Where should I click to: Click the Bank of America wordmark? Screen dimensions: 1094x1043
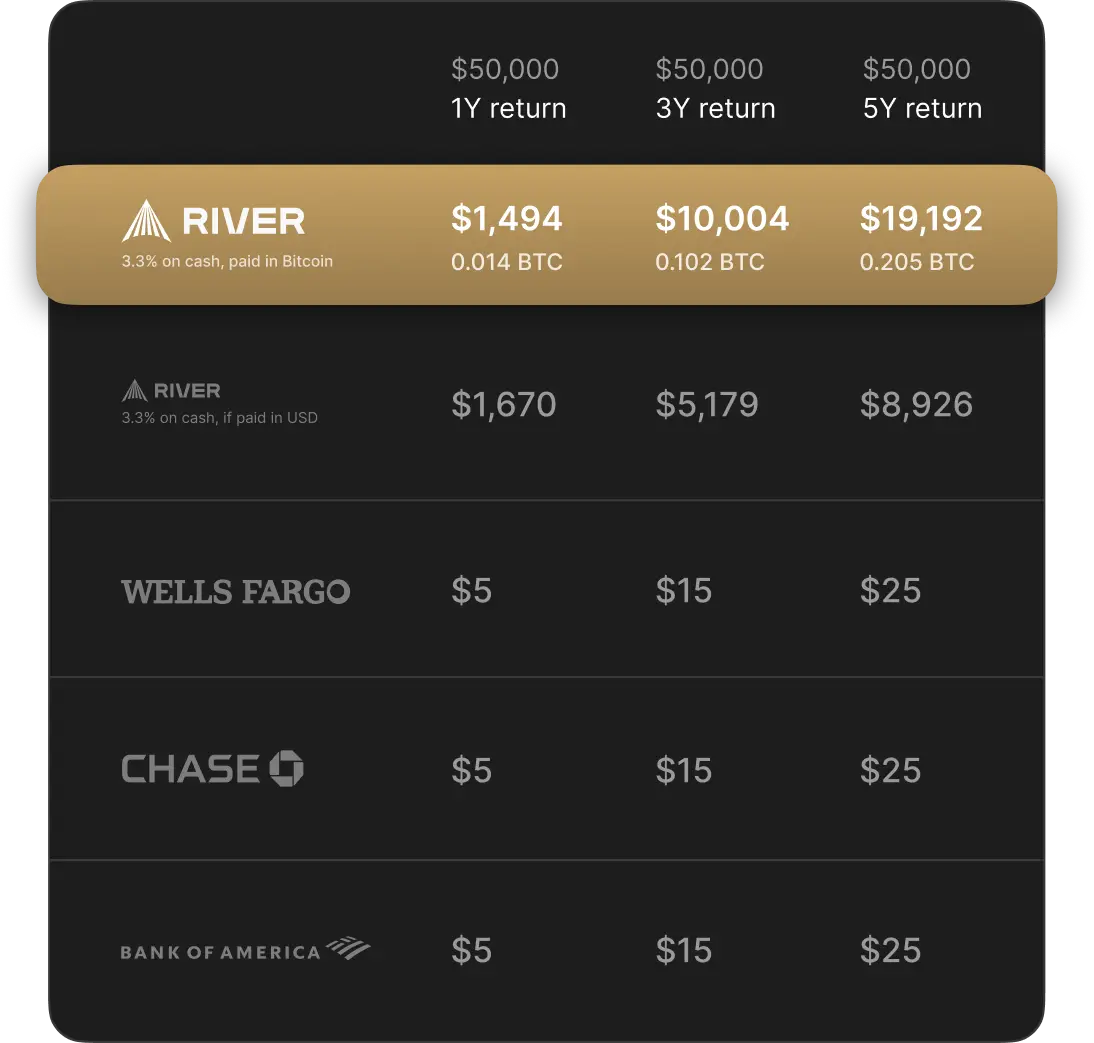[220, 952]
